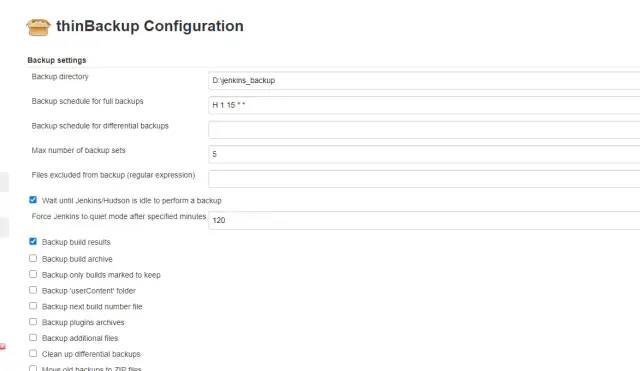Enable Backup build archive

33,258
